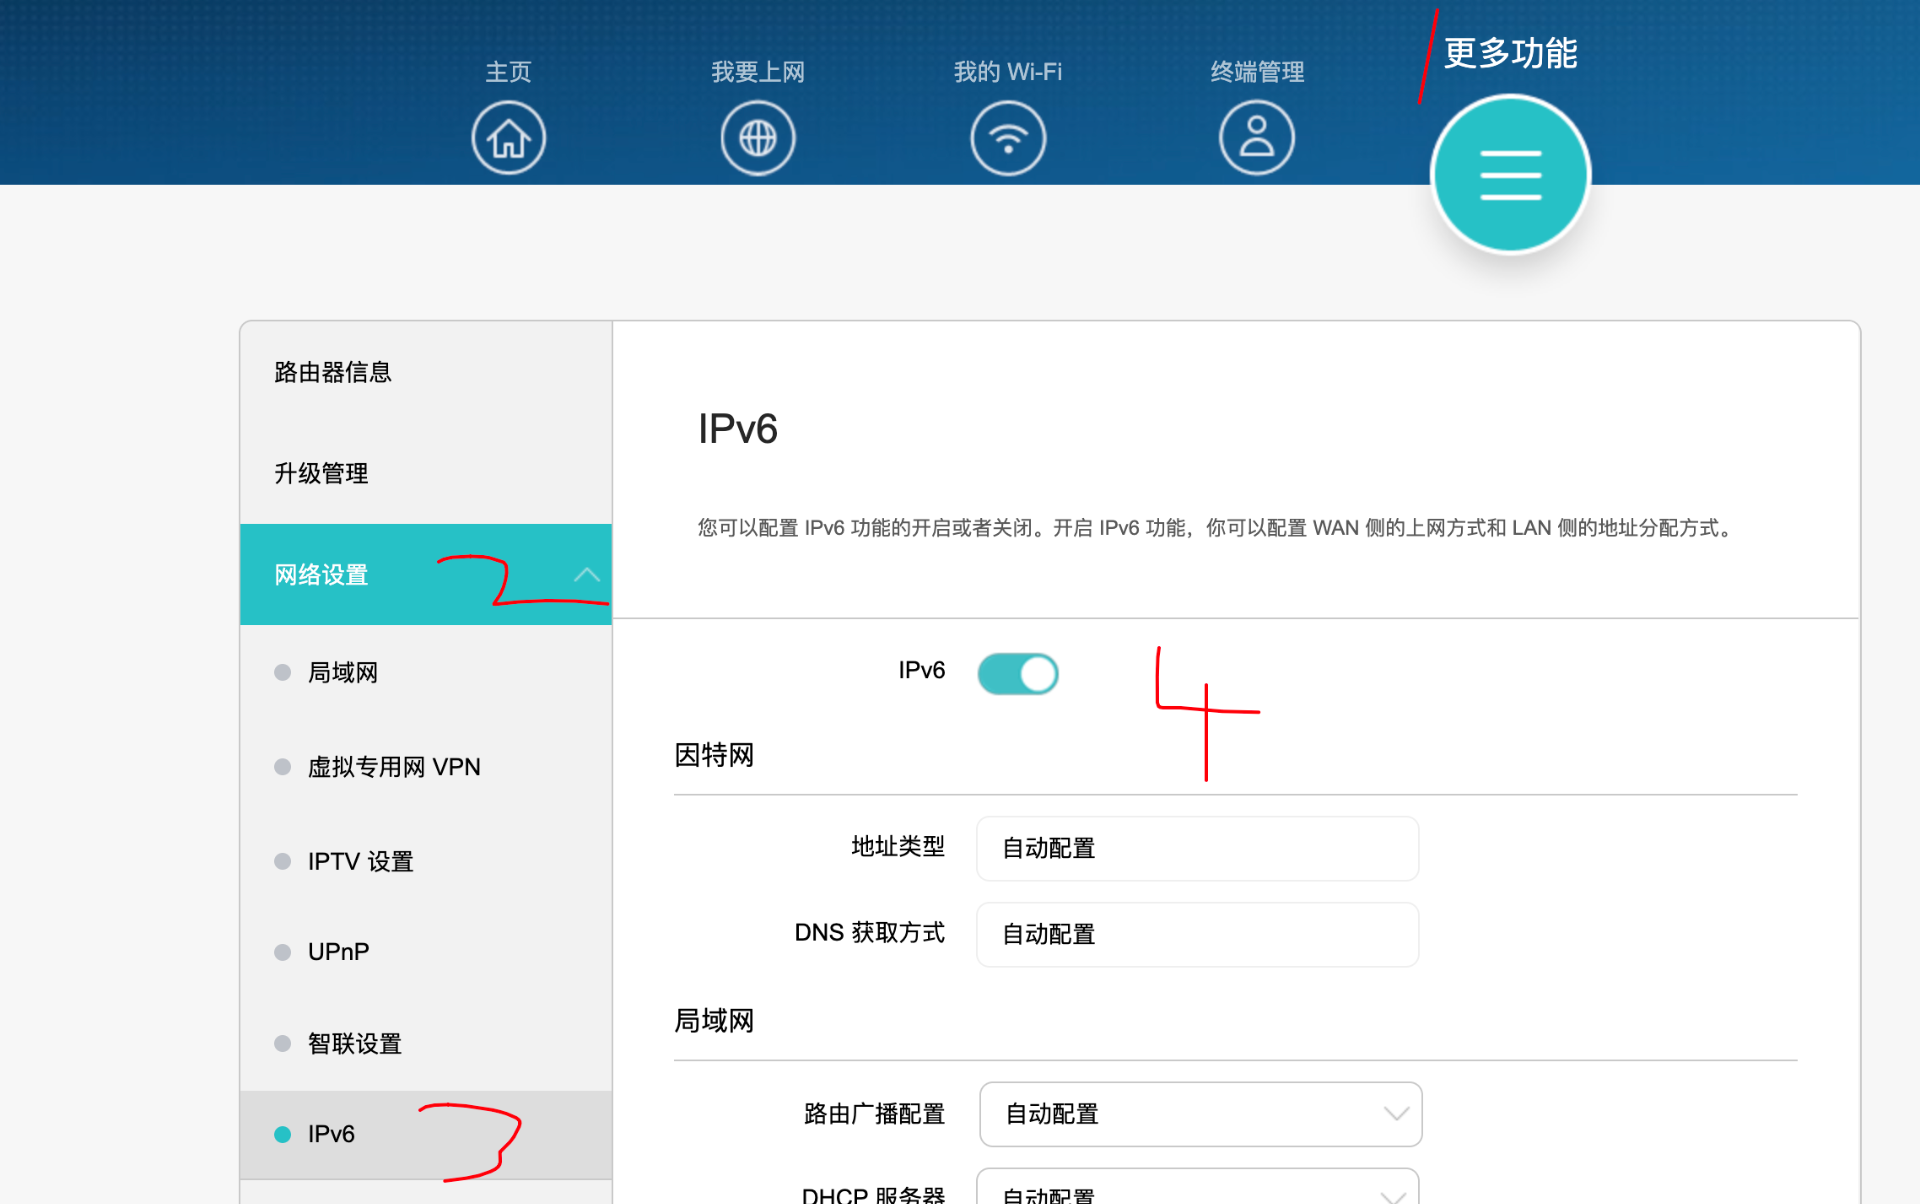Click the Home house icon
Image resolution: width=1920 pixels, height=1204 pixels.
click(x=508, y=138)
